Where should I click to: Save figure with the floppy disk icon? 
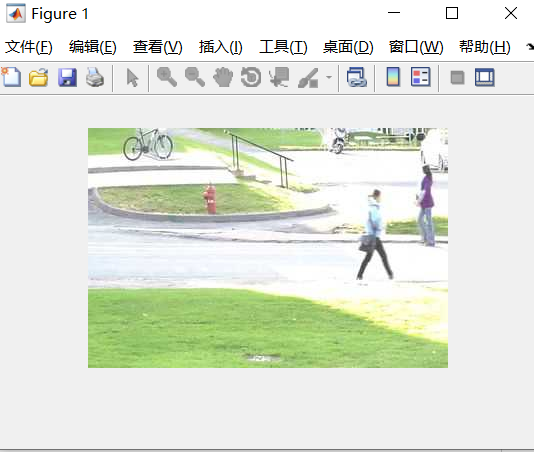click(x=67, y=77)
